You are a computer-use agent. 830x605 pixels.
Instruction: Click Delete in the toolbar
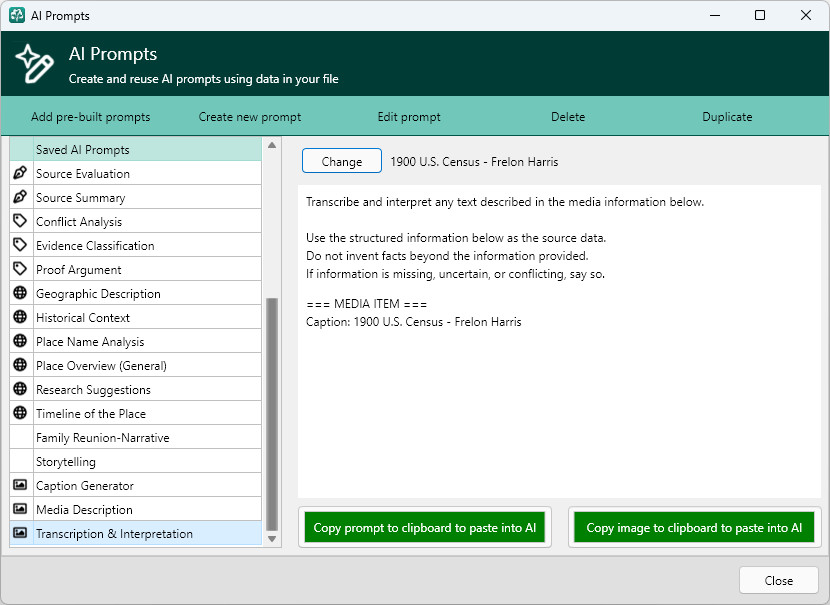[x=568, y=117]
